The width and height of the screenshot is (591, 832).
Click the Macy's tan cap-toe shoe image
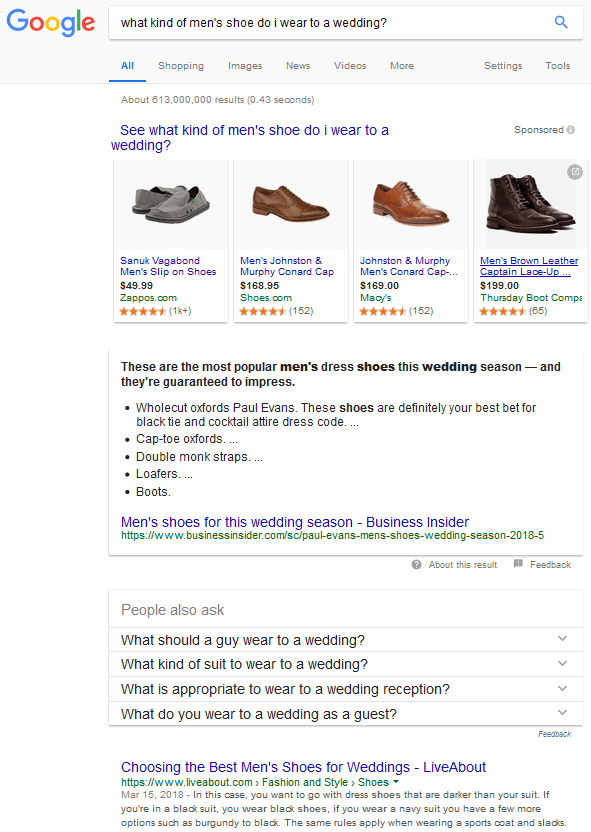coord(411,204)
